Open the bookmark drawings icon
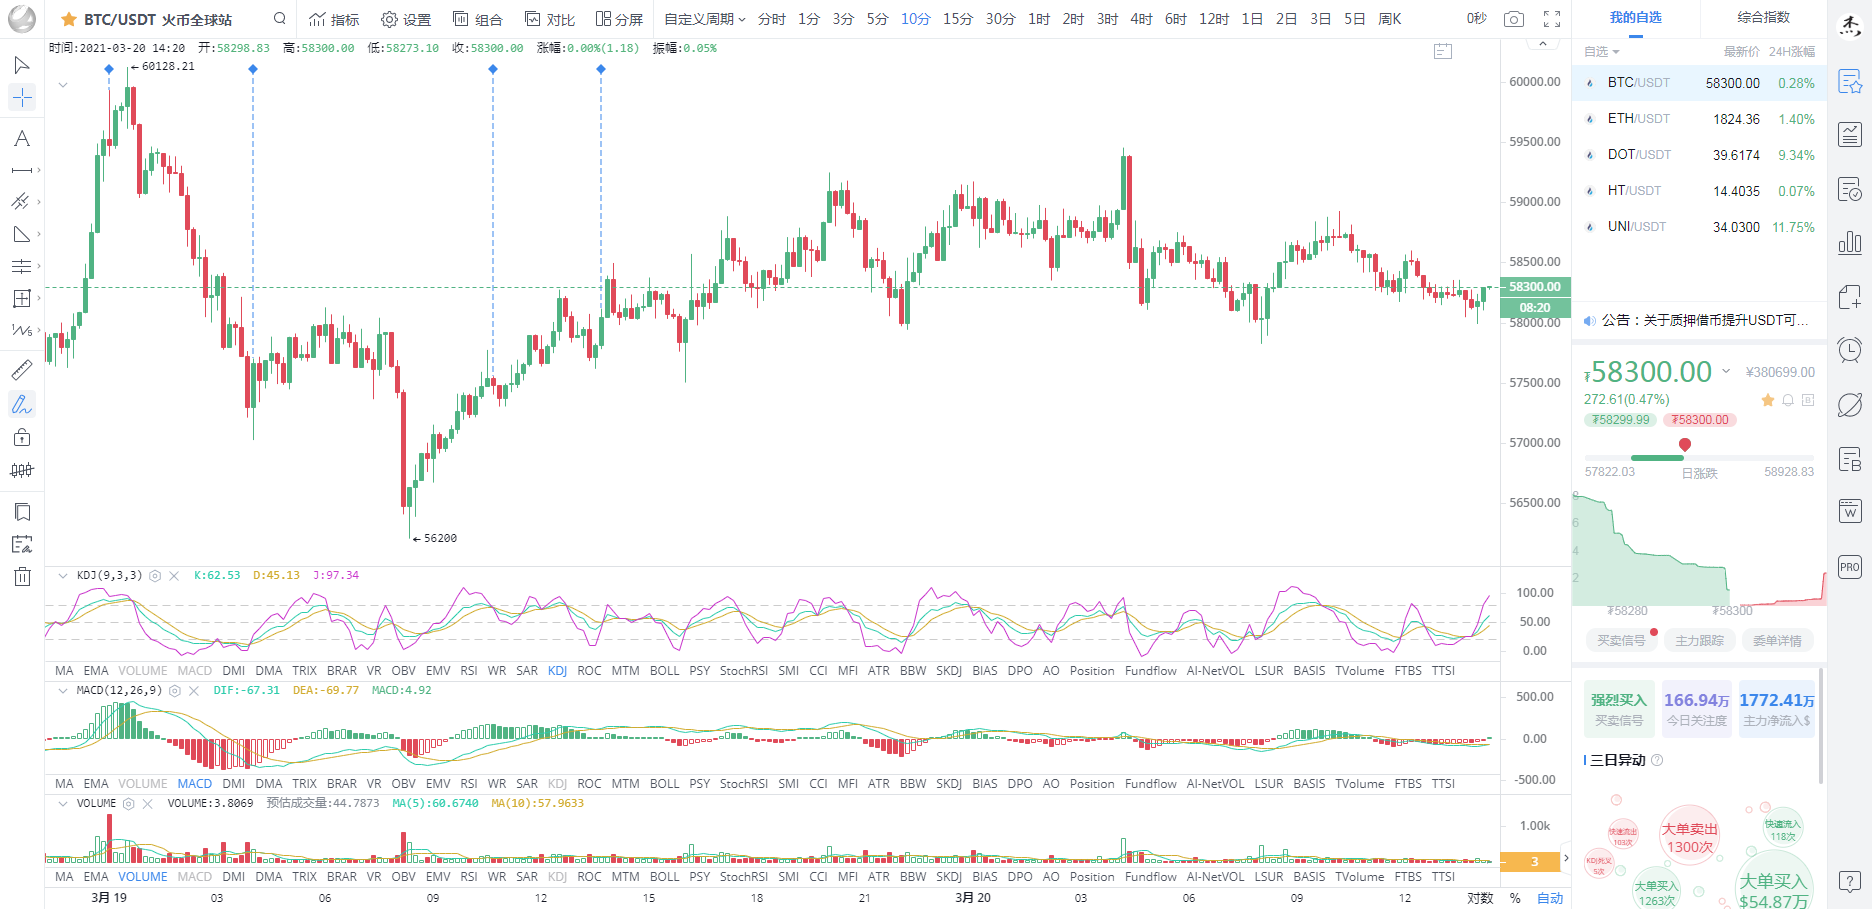 click(21, 512)
